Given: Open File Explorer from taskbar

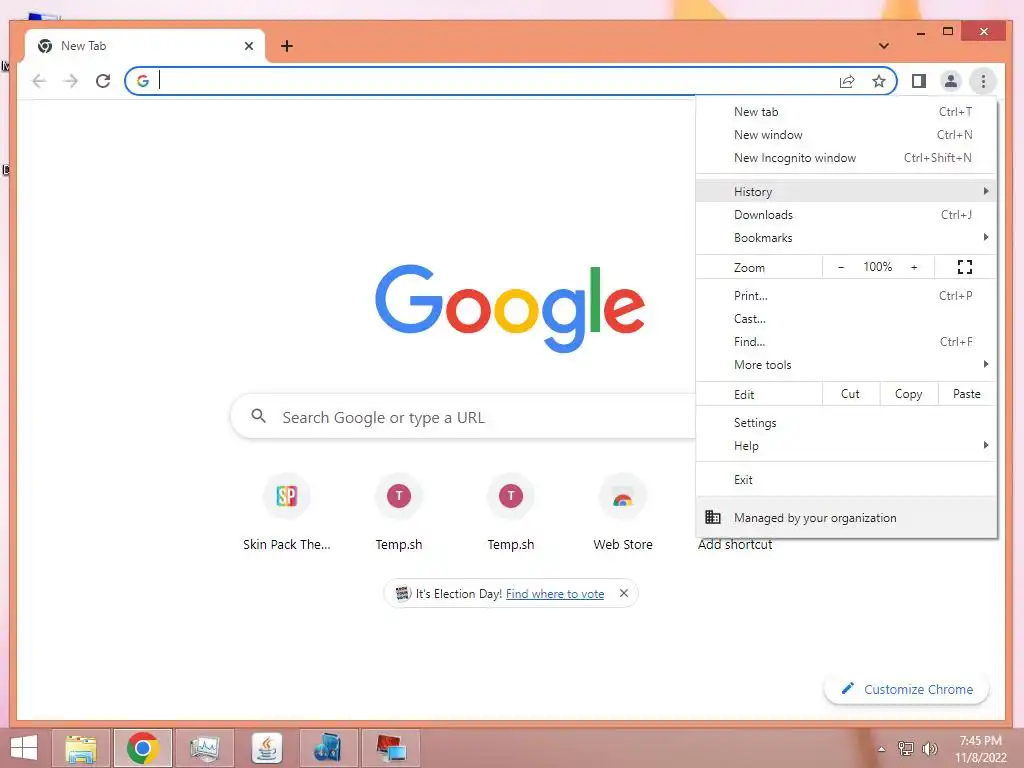Looking at the screenshot, I should [x=81, y=748].
